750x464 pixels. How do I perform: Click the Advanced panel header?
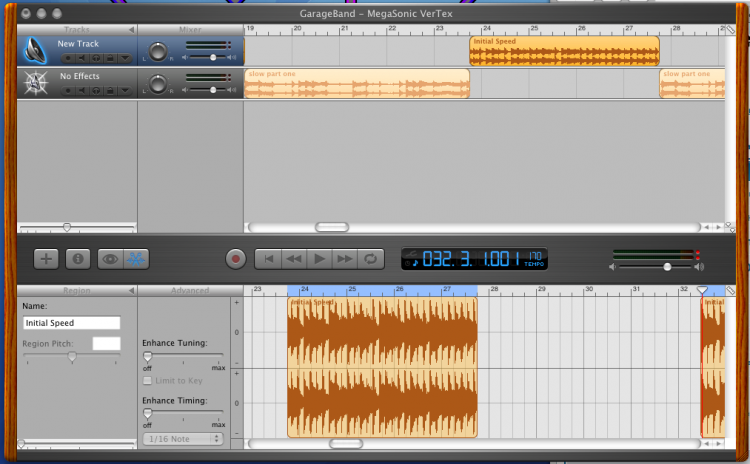pyautogui.click(x=190, y=290)
